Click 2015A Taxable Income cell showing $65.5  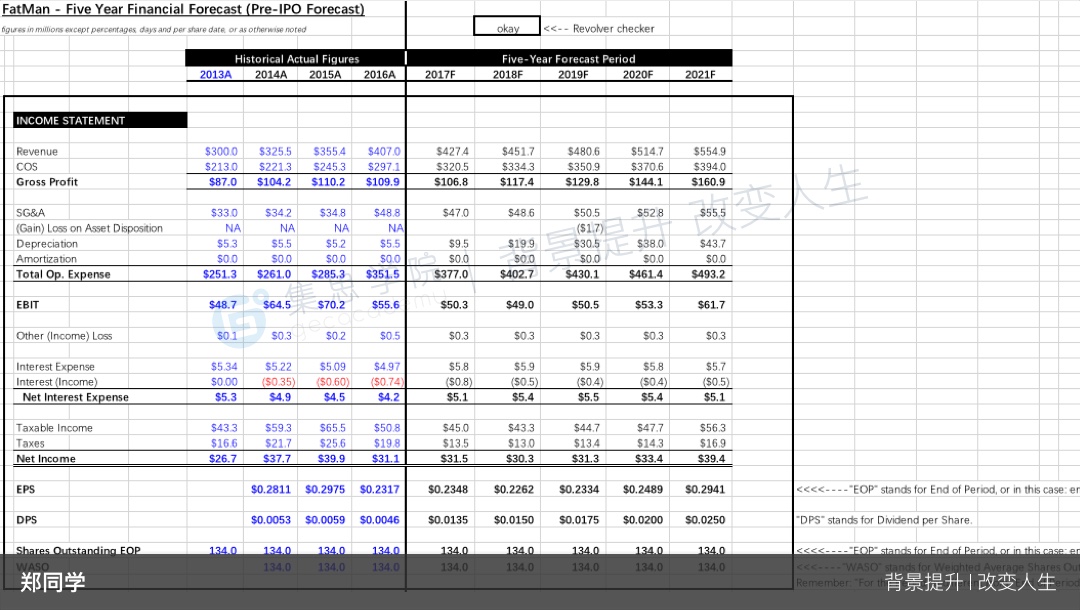pos(333,428)
